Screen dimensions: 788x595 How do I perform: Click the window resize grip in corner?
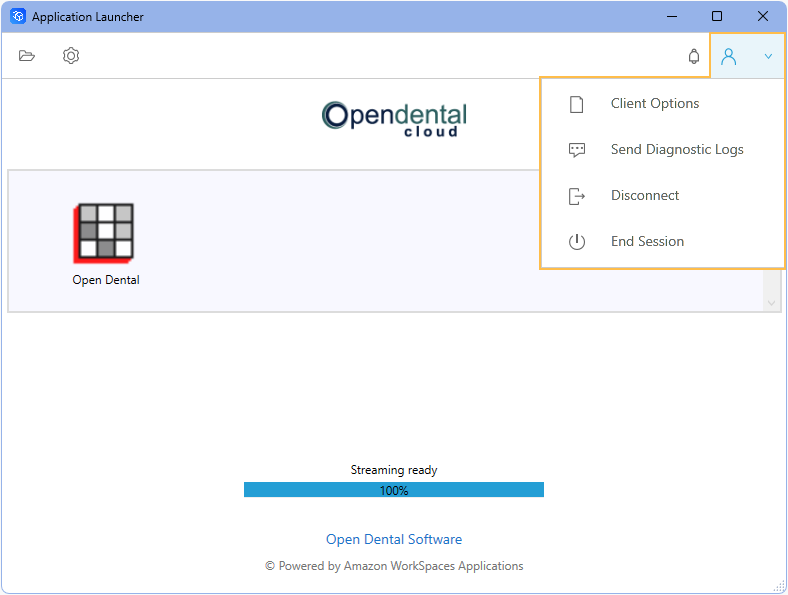coord(779,586)
